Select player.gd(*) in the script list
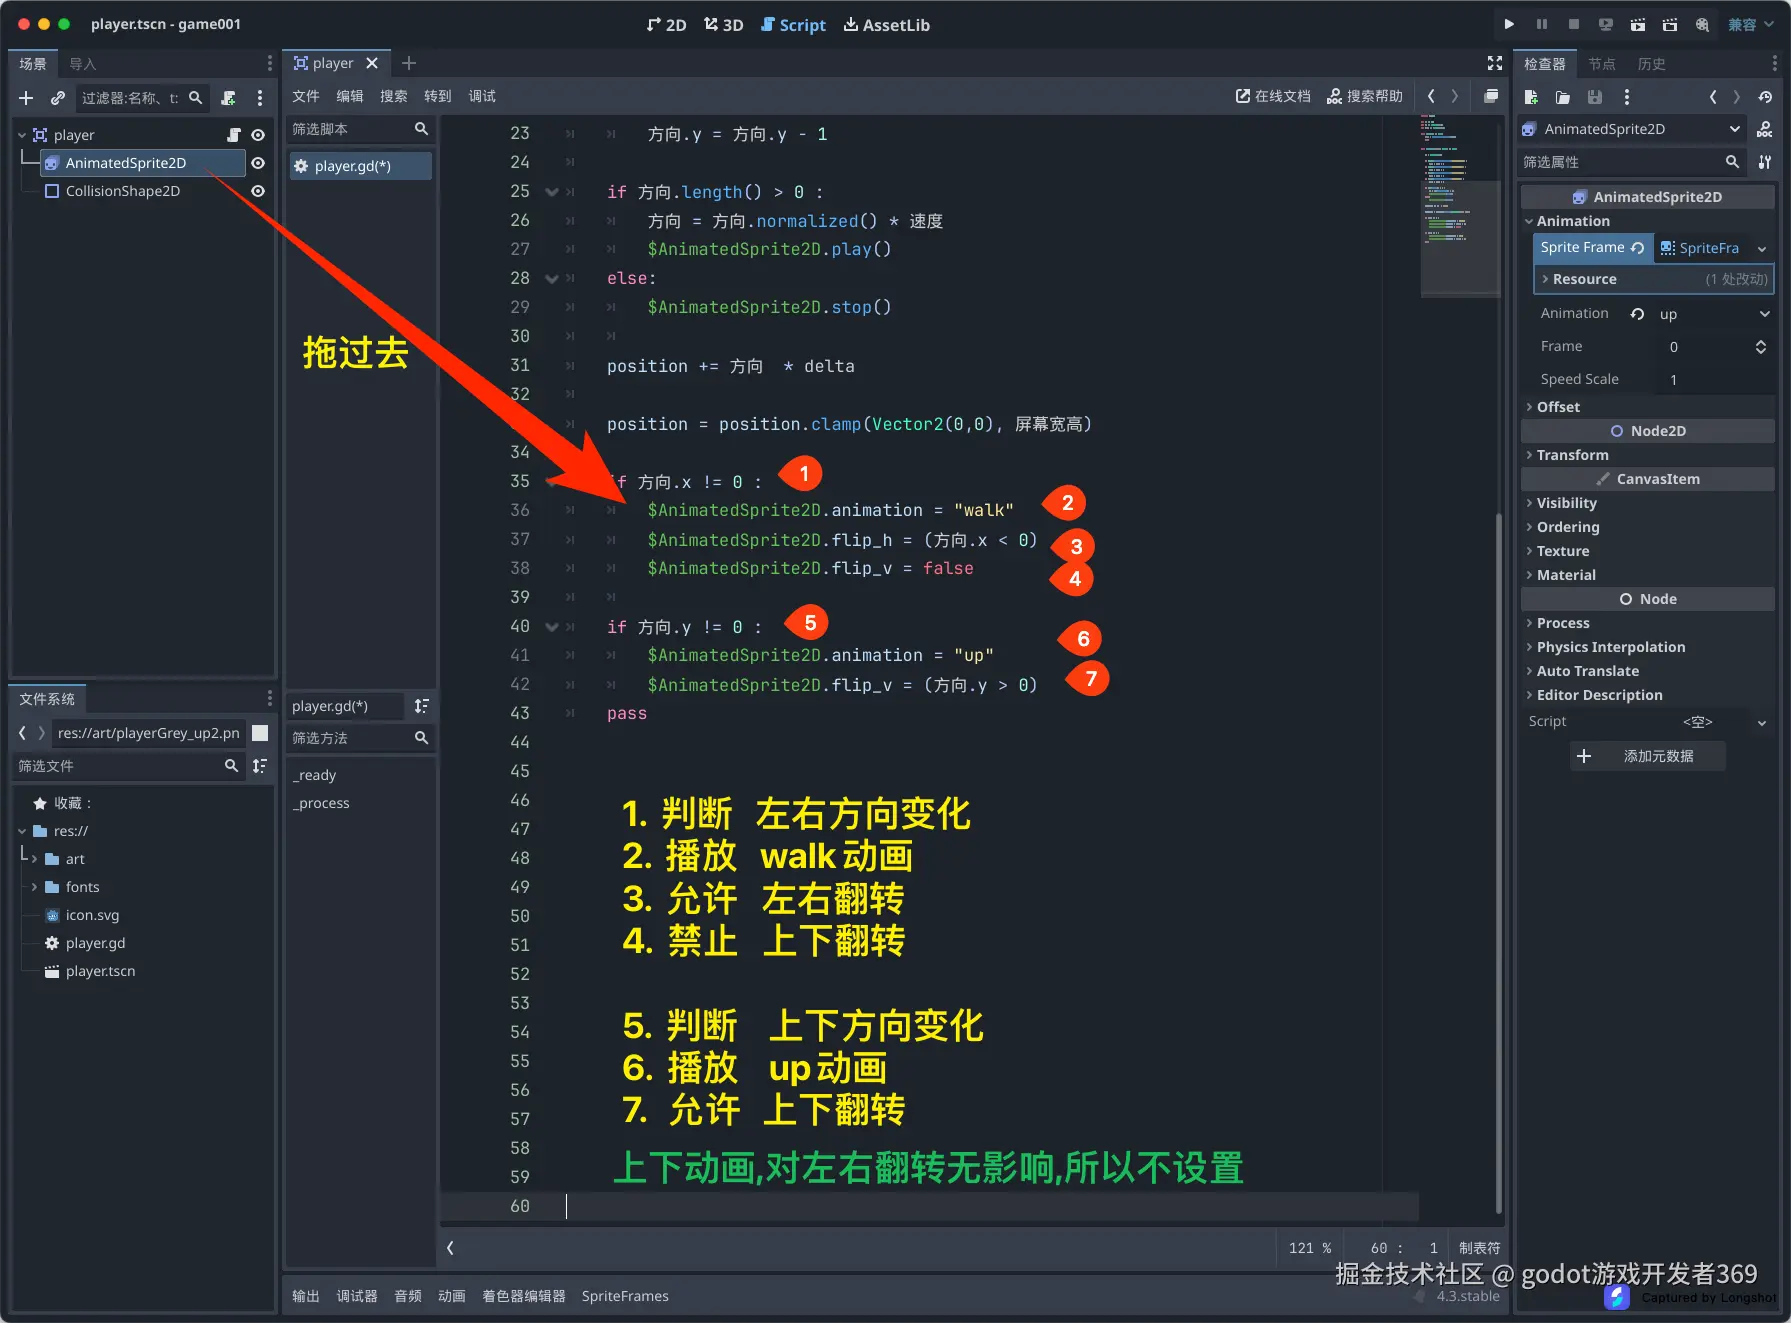1791x1323 pixels. coord(360,166)
